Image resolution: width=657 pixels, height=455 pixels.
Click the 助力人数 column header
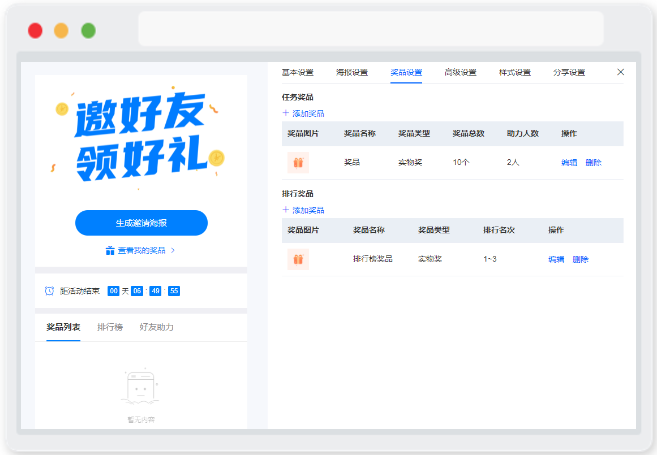click(522, 134)
